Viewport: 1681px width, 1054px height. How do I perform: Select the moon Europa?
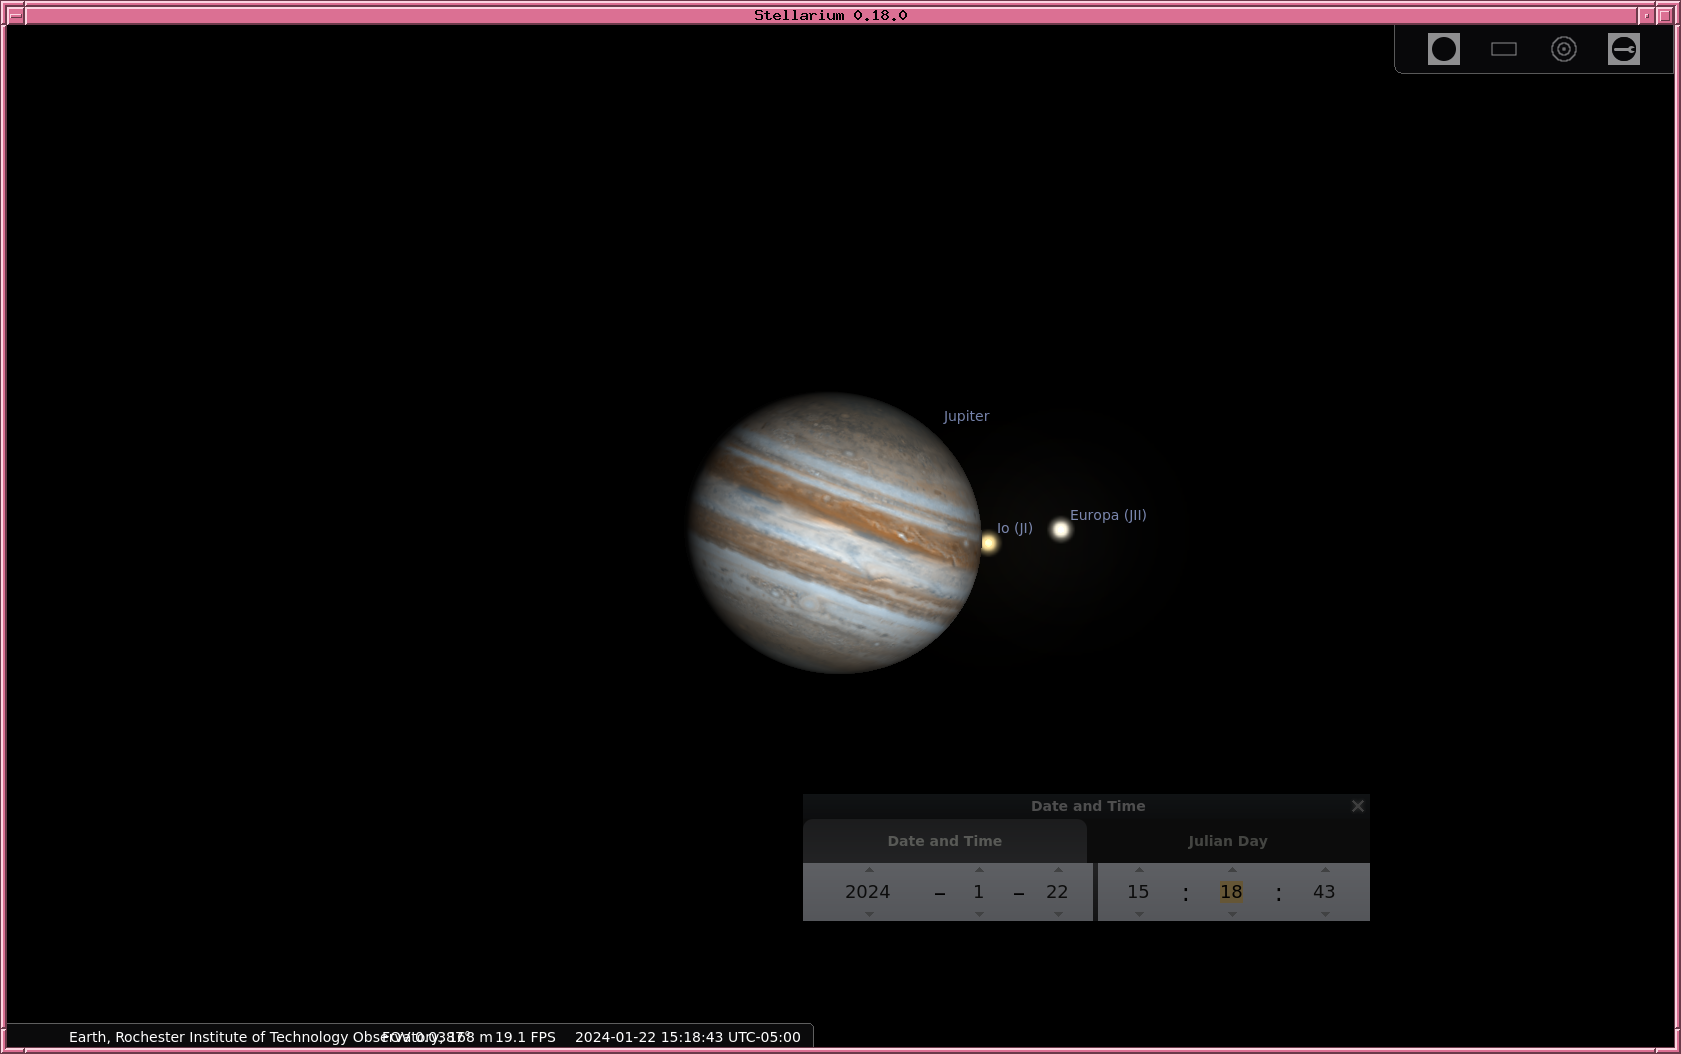[1061, 529]
